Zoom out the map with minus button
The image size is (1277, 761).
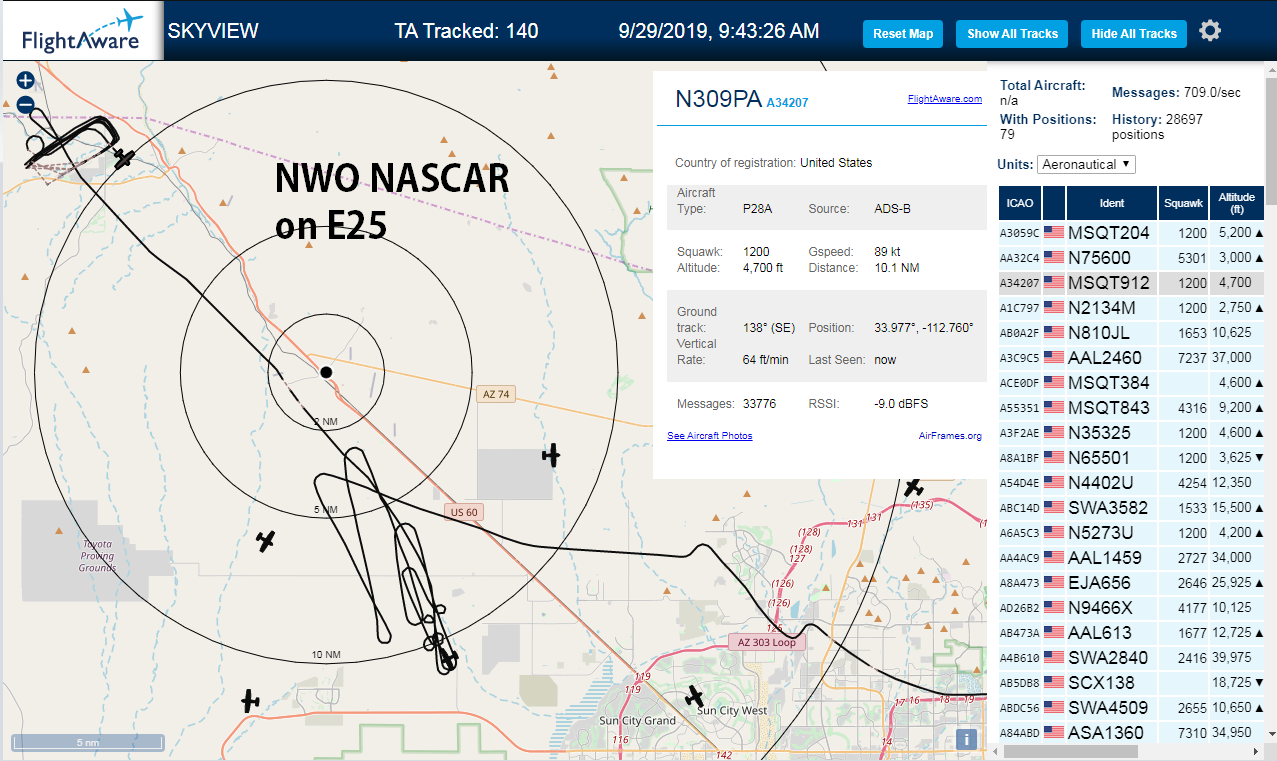[26, 104]
